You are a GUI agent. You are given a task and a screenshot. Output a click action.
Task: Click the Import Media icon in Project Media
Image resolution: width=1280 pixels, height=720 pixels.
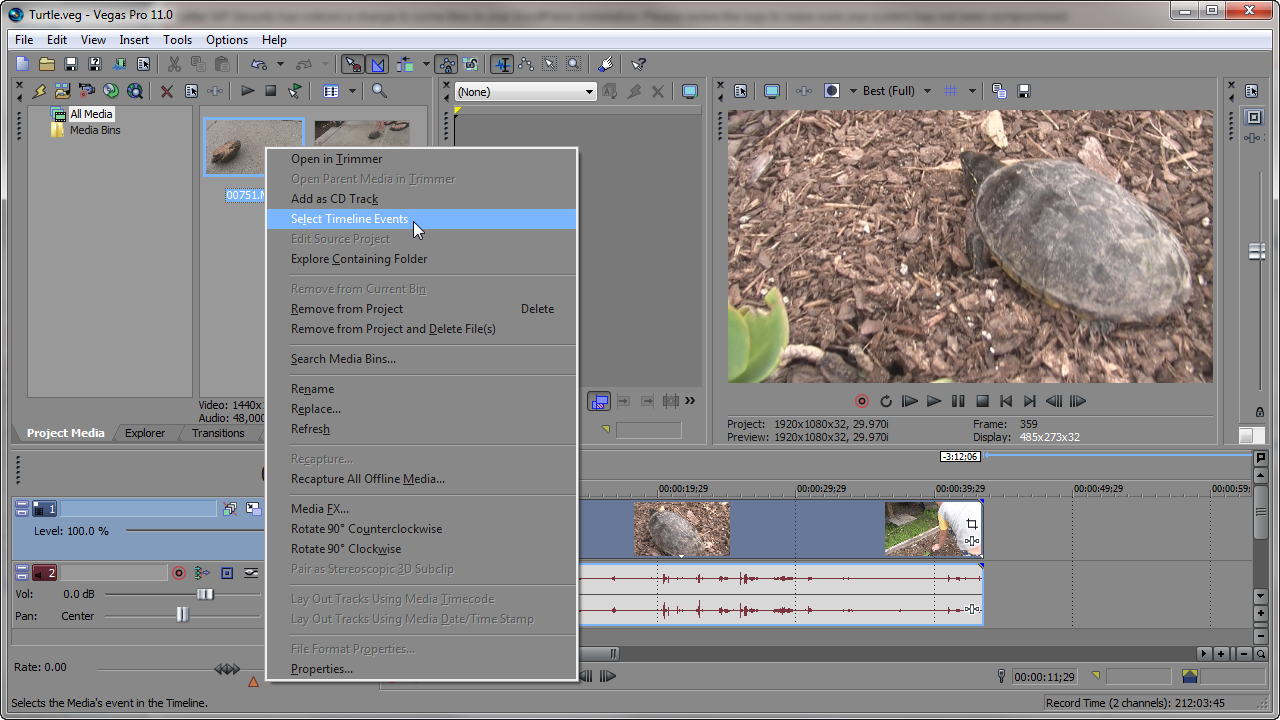click(62, 91)
